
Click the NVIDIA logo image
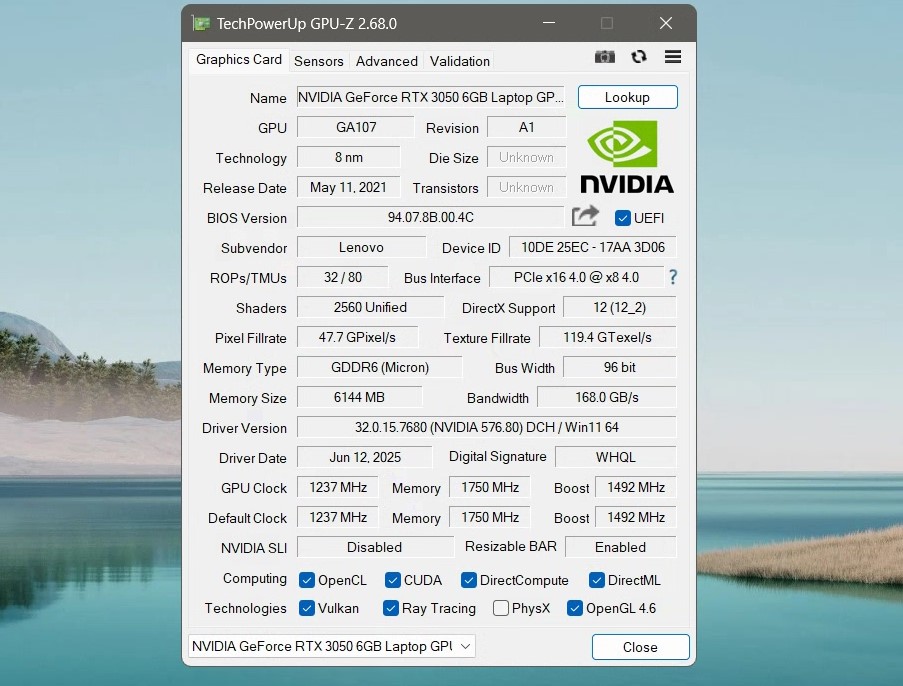627,156
